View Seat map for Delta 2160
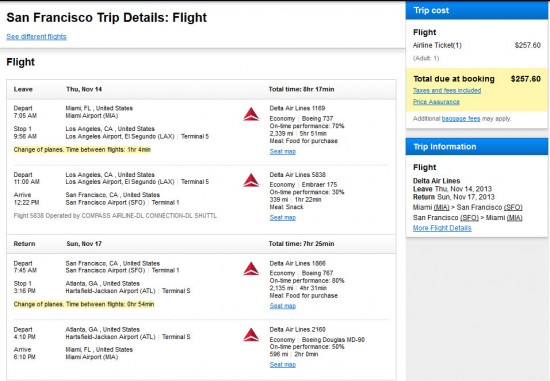Screen dimensions: 550x381 point(283,365)
